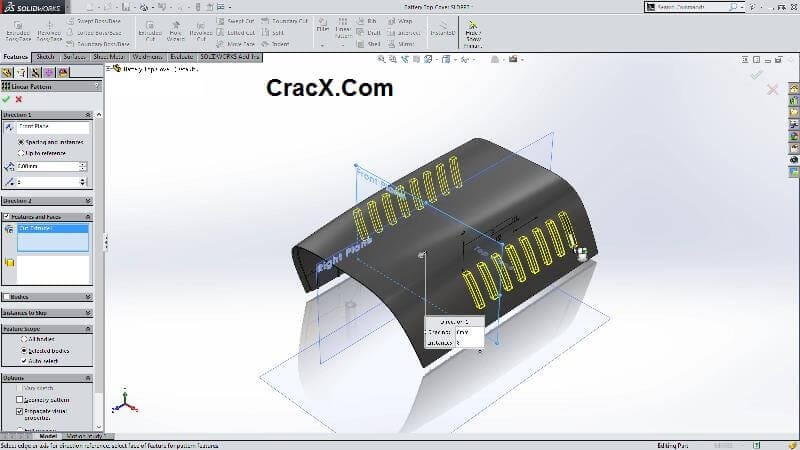Click the Extruded Cut tool
The image size is (800, 450).
[x=150, y=32]
